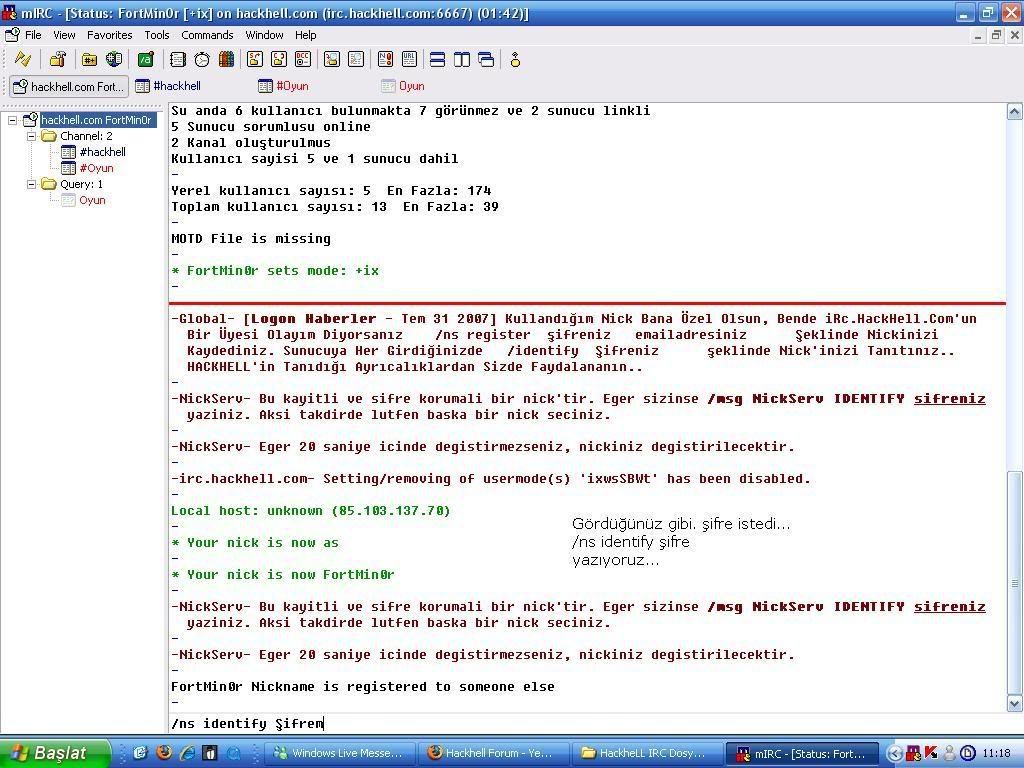1024x768 pixels.
Task: Open the Notify List toolbar icon
Action: tap(385, 59)
